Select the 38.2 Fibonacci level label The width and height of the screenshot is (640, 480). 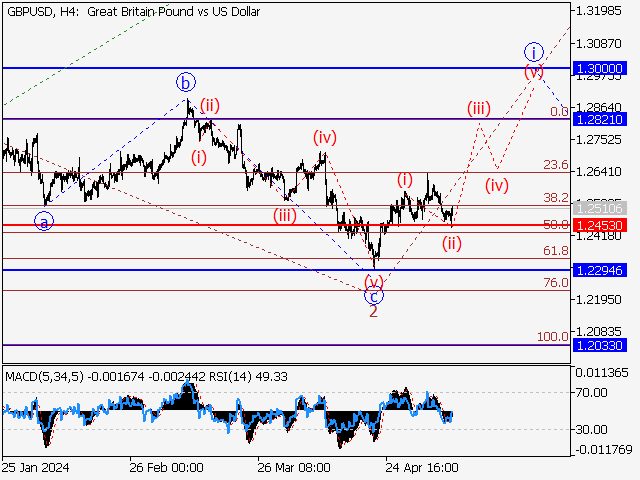(556, 198)
